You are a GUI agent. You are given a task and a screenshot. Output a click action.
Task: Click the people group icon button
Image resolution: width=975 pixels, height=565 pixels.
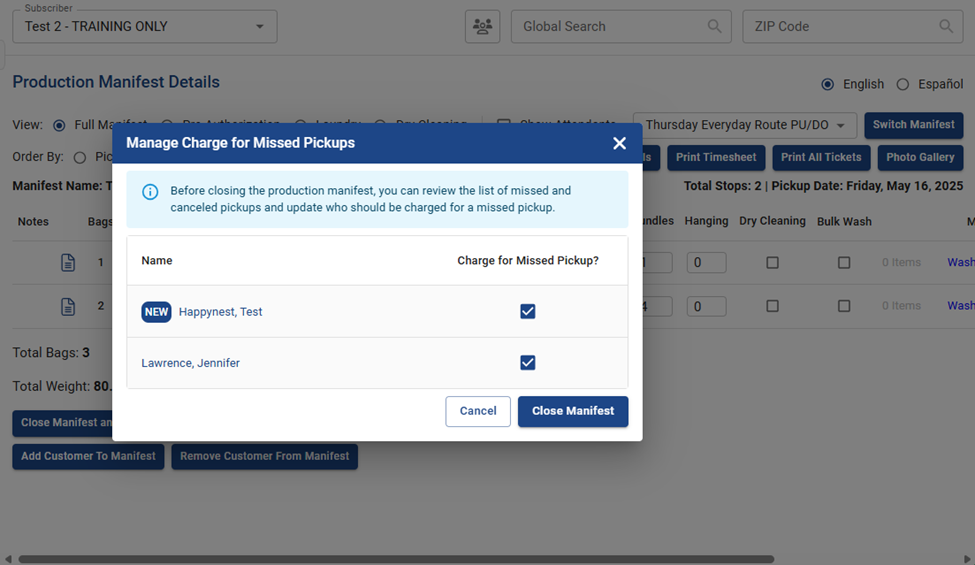click(x=482, y=27)
